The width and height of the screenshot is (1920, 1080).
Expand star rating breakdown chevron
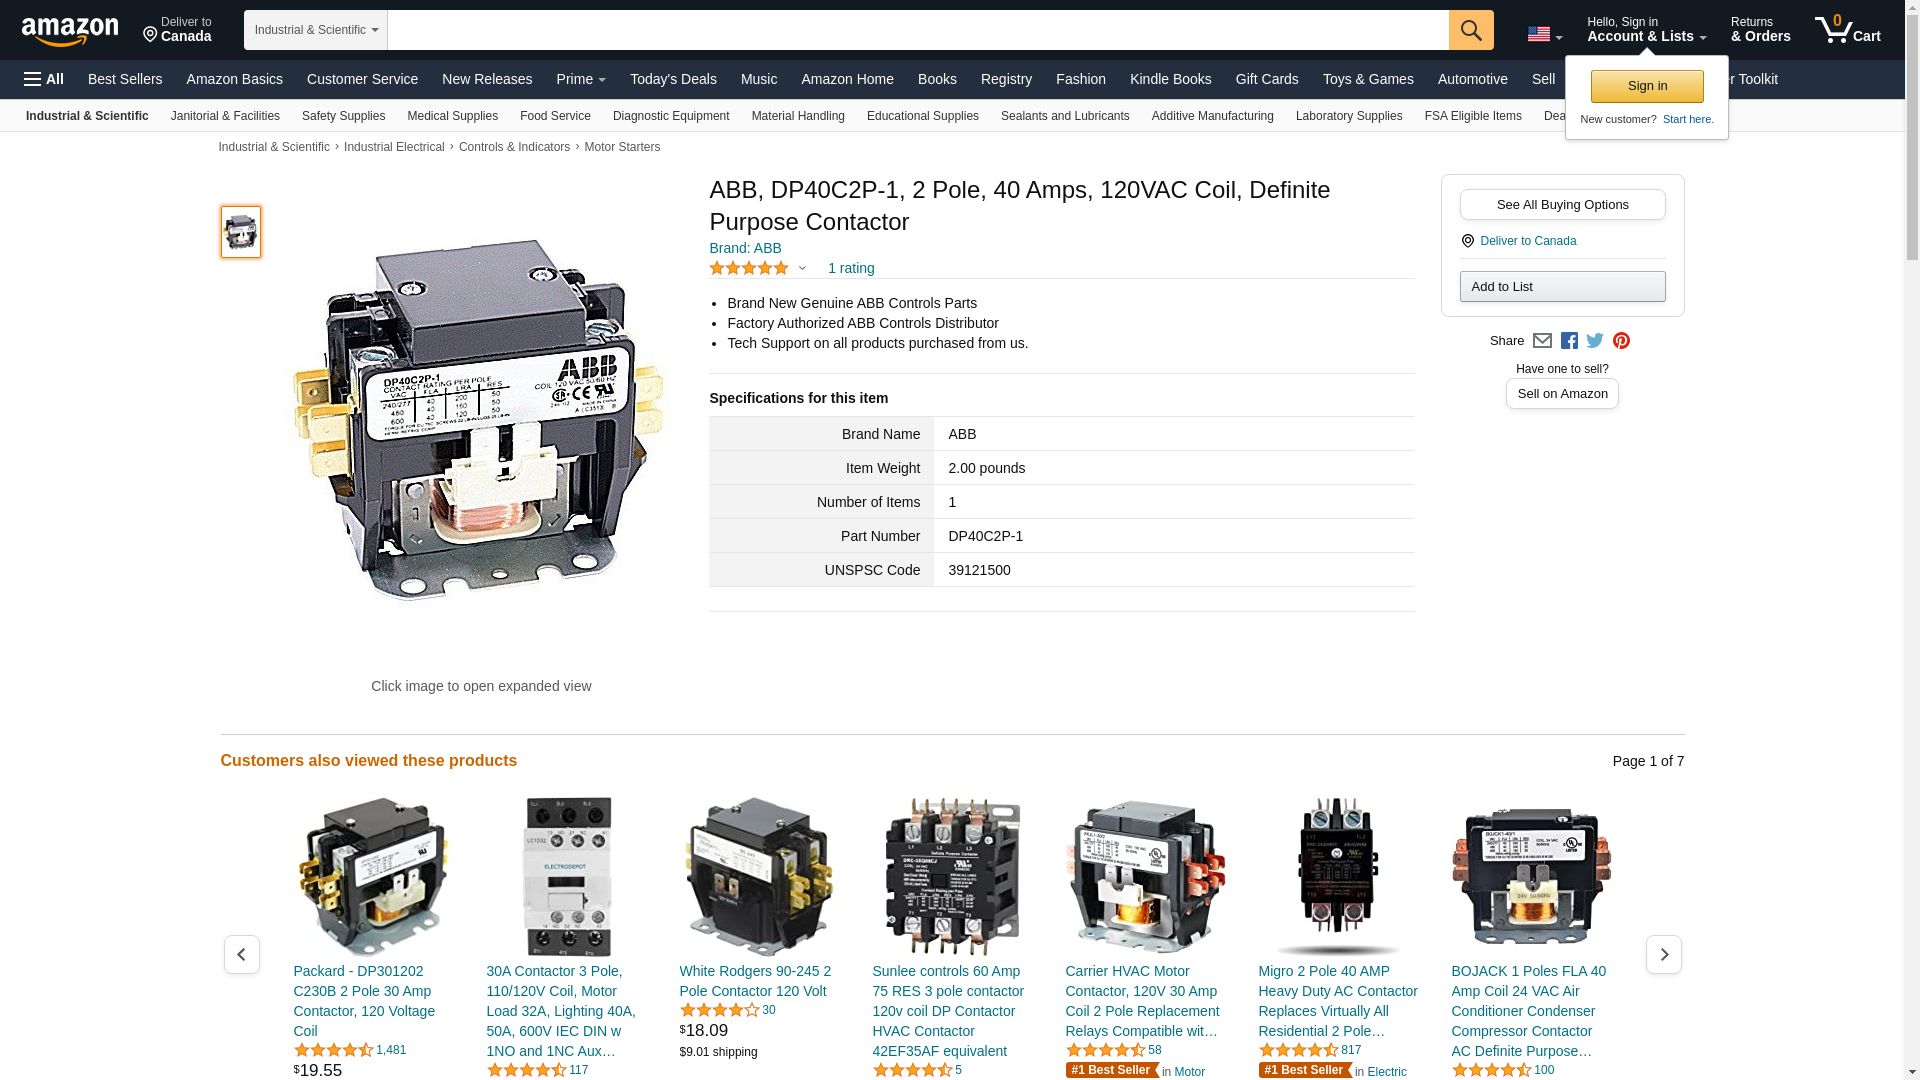coord(802,268)
